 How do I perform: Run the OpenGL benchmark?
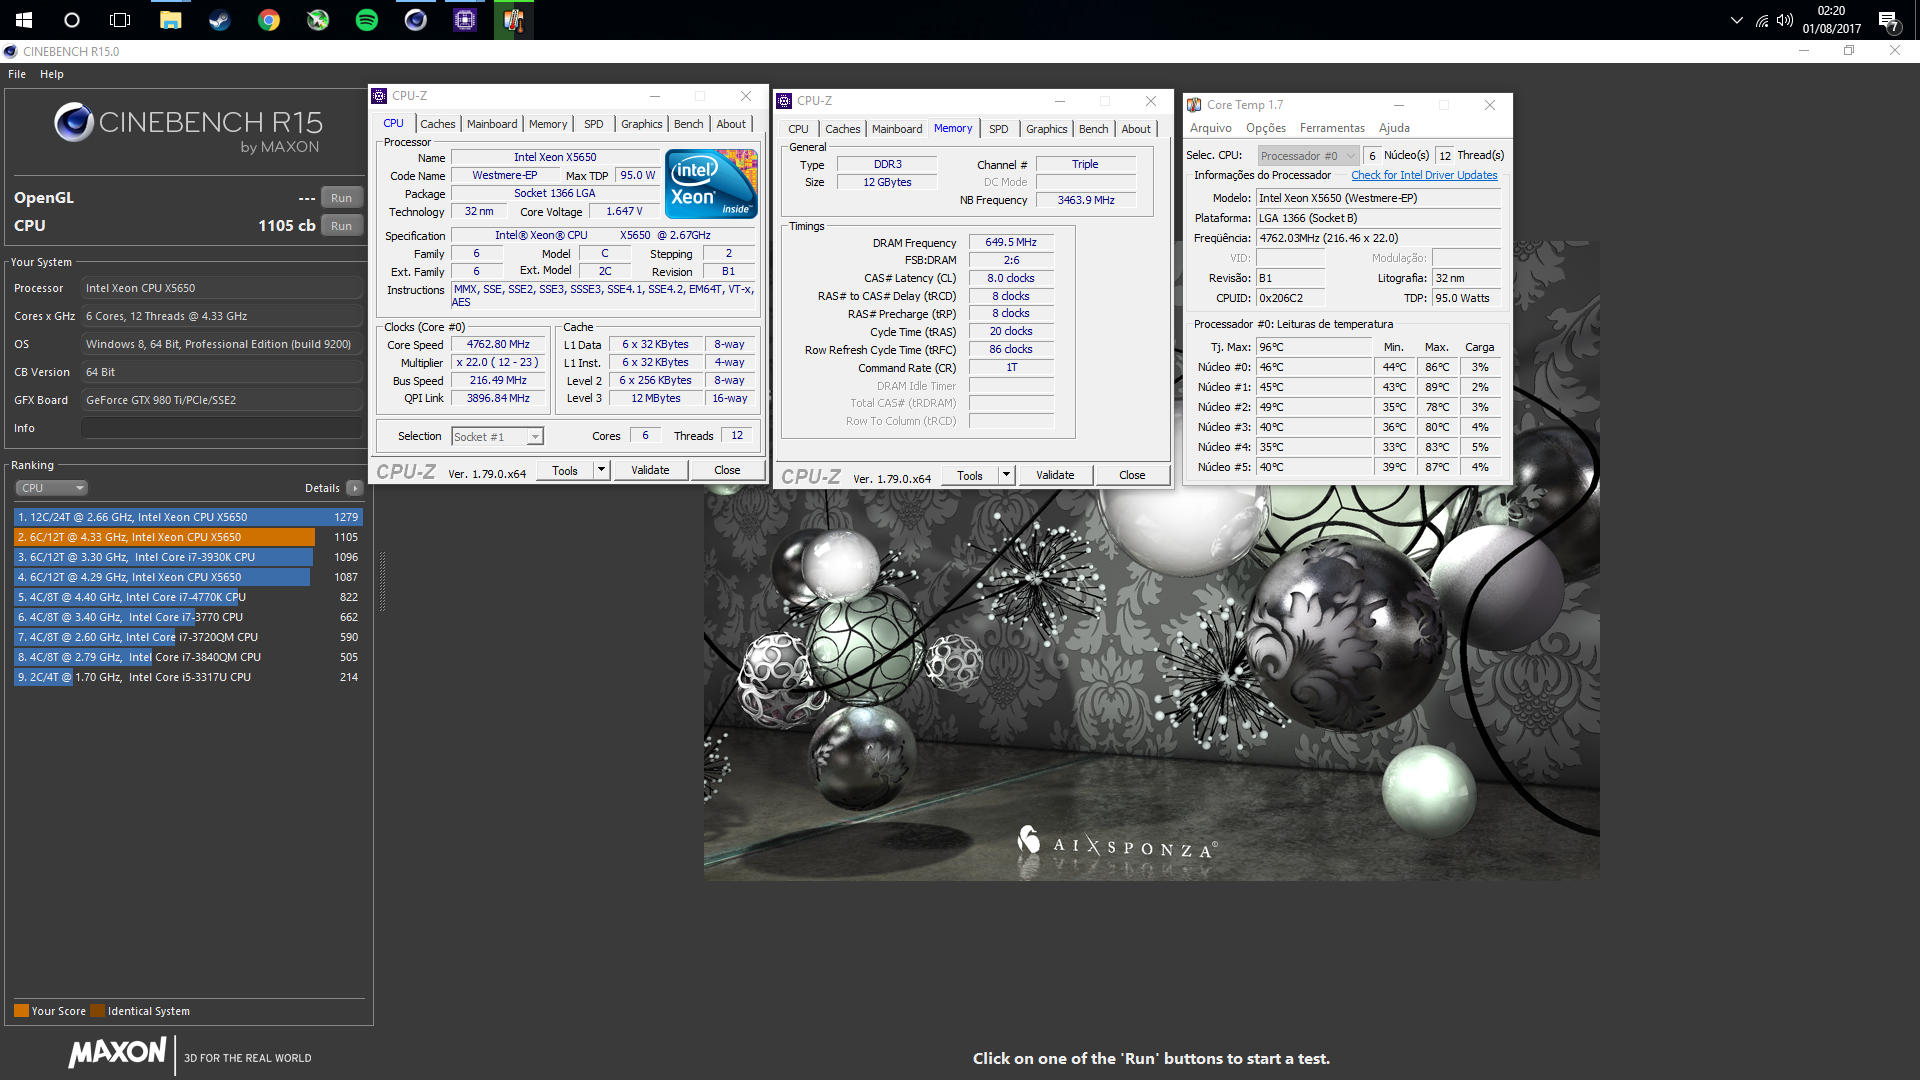pyautogui.click(x=341, y=198)
